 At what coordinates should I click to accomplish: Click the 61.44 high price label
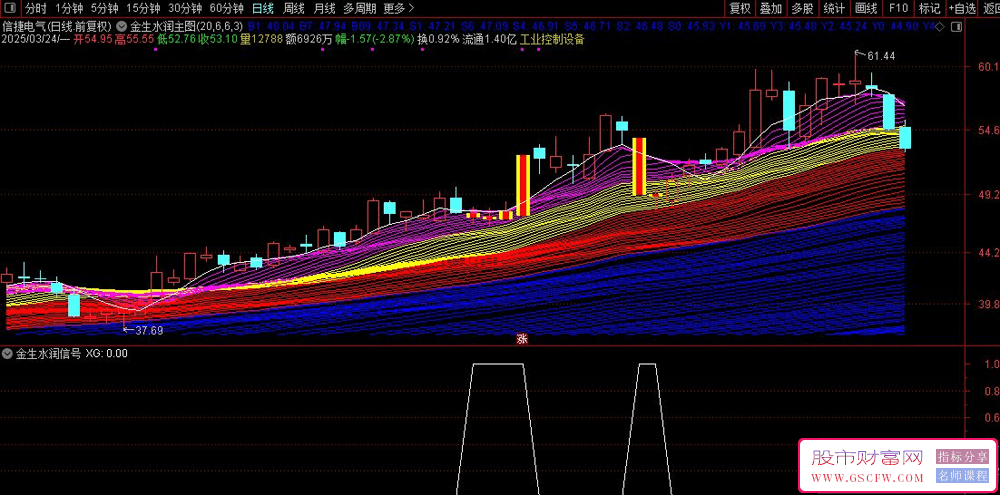coord(881,55)
